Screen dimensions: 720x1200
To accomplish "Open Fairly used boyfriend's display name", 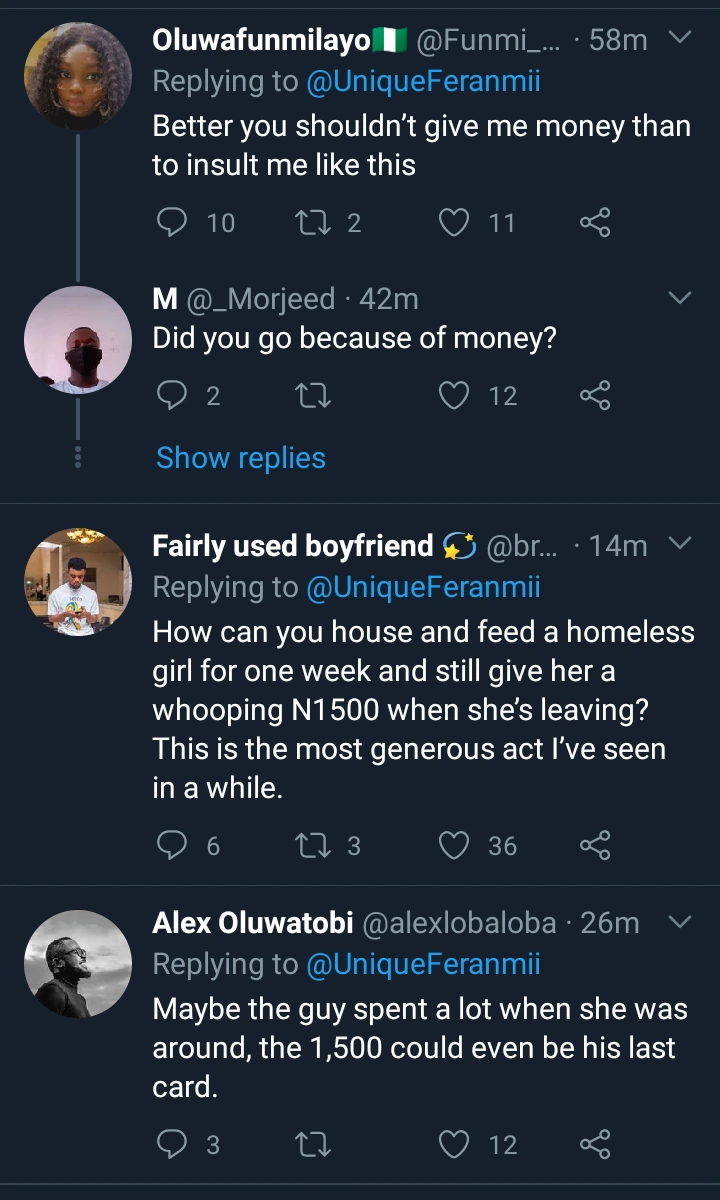I will (x=293, y=546).
